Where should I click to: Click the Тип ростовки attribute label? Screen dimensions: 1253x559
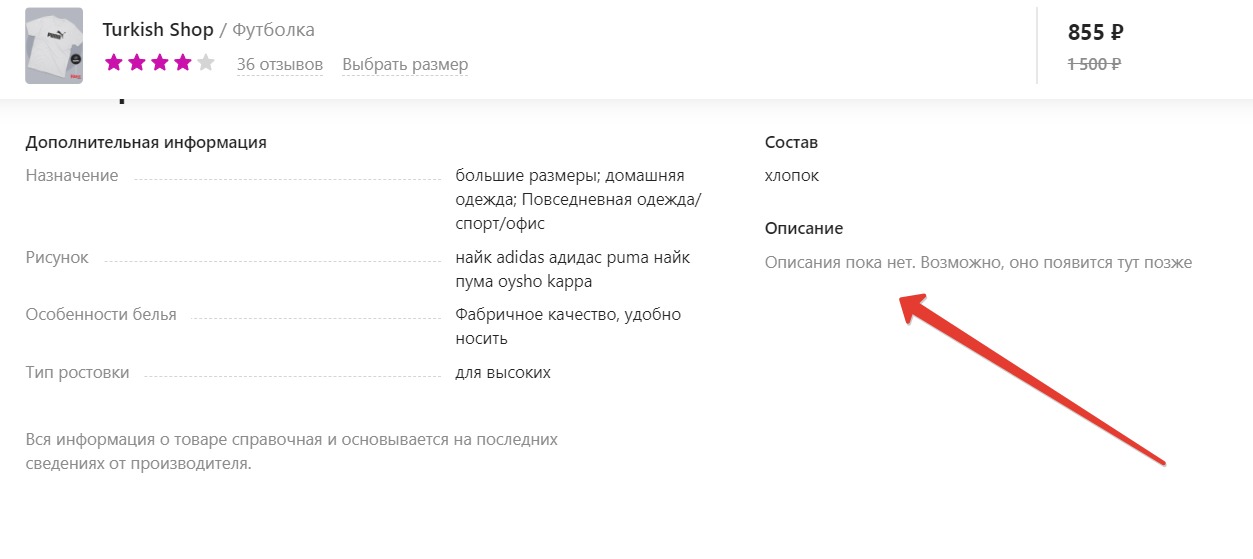pos(77,372)
